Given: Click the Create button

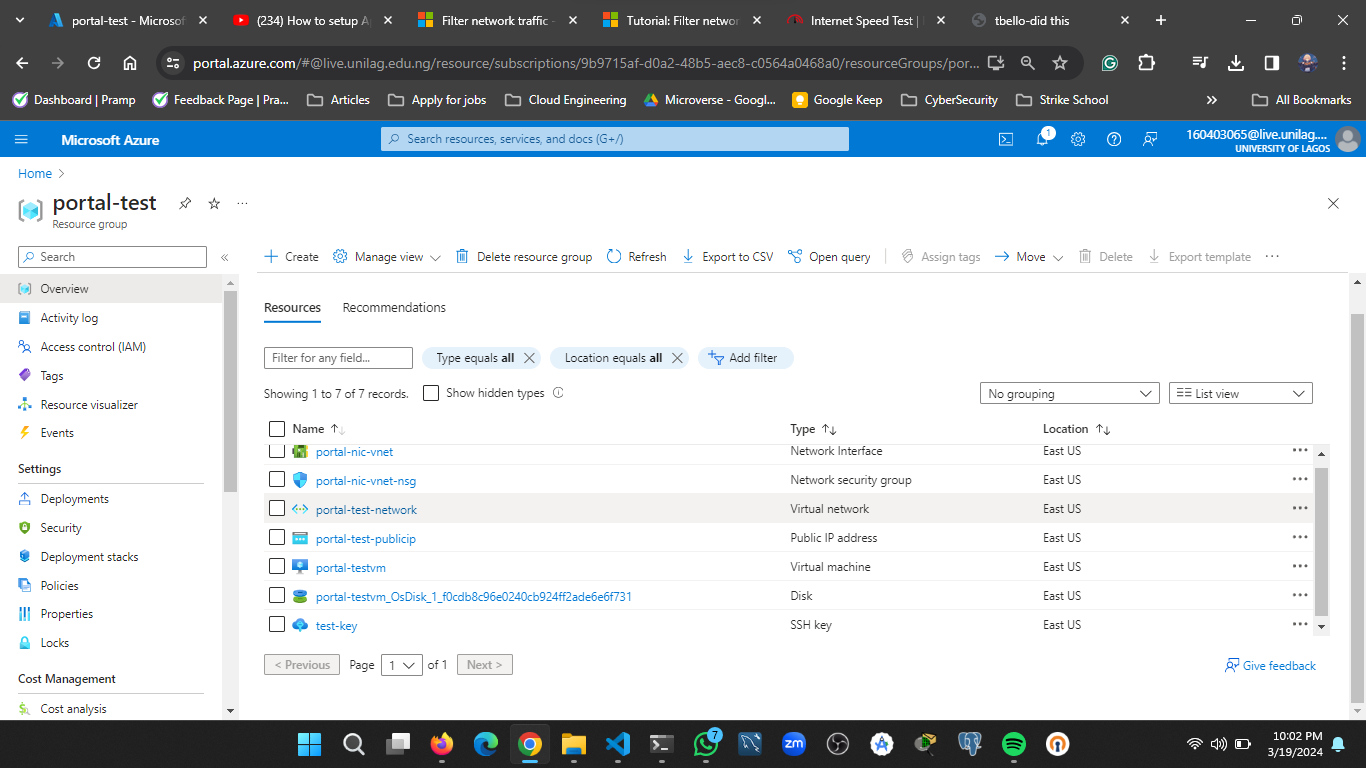Looking at the screenshot, I should point(291,257).
